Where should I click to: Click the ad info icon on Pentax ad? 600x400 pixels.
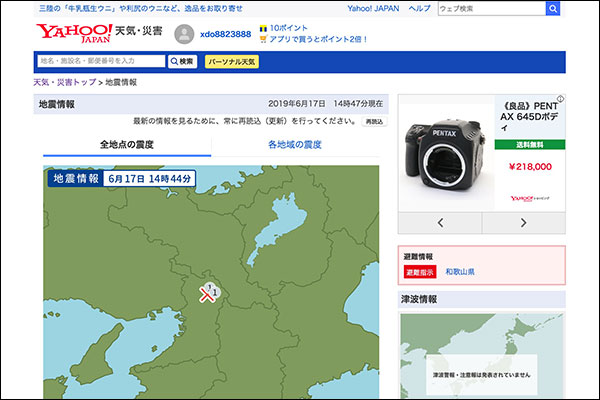[559, 100]
